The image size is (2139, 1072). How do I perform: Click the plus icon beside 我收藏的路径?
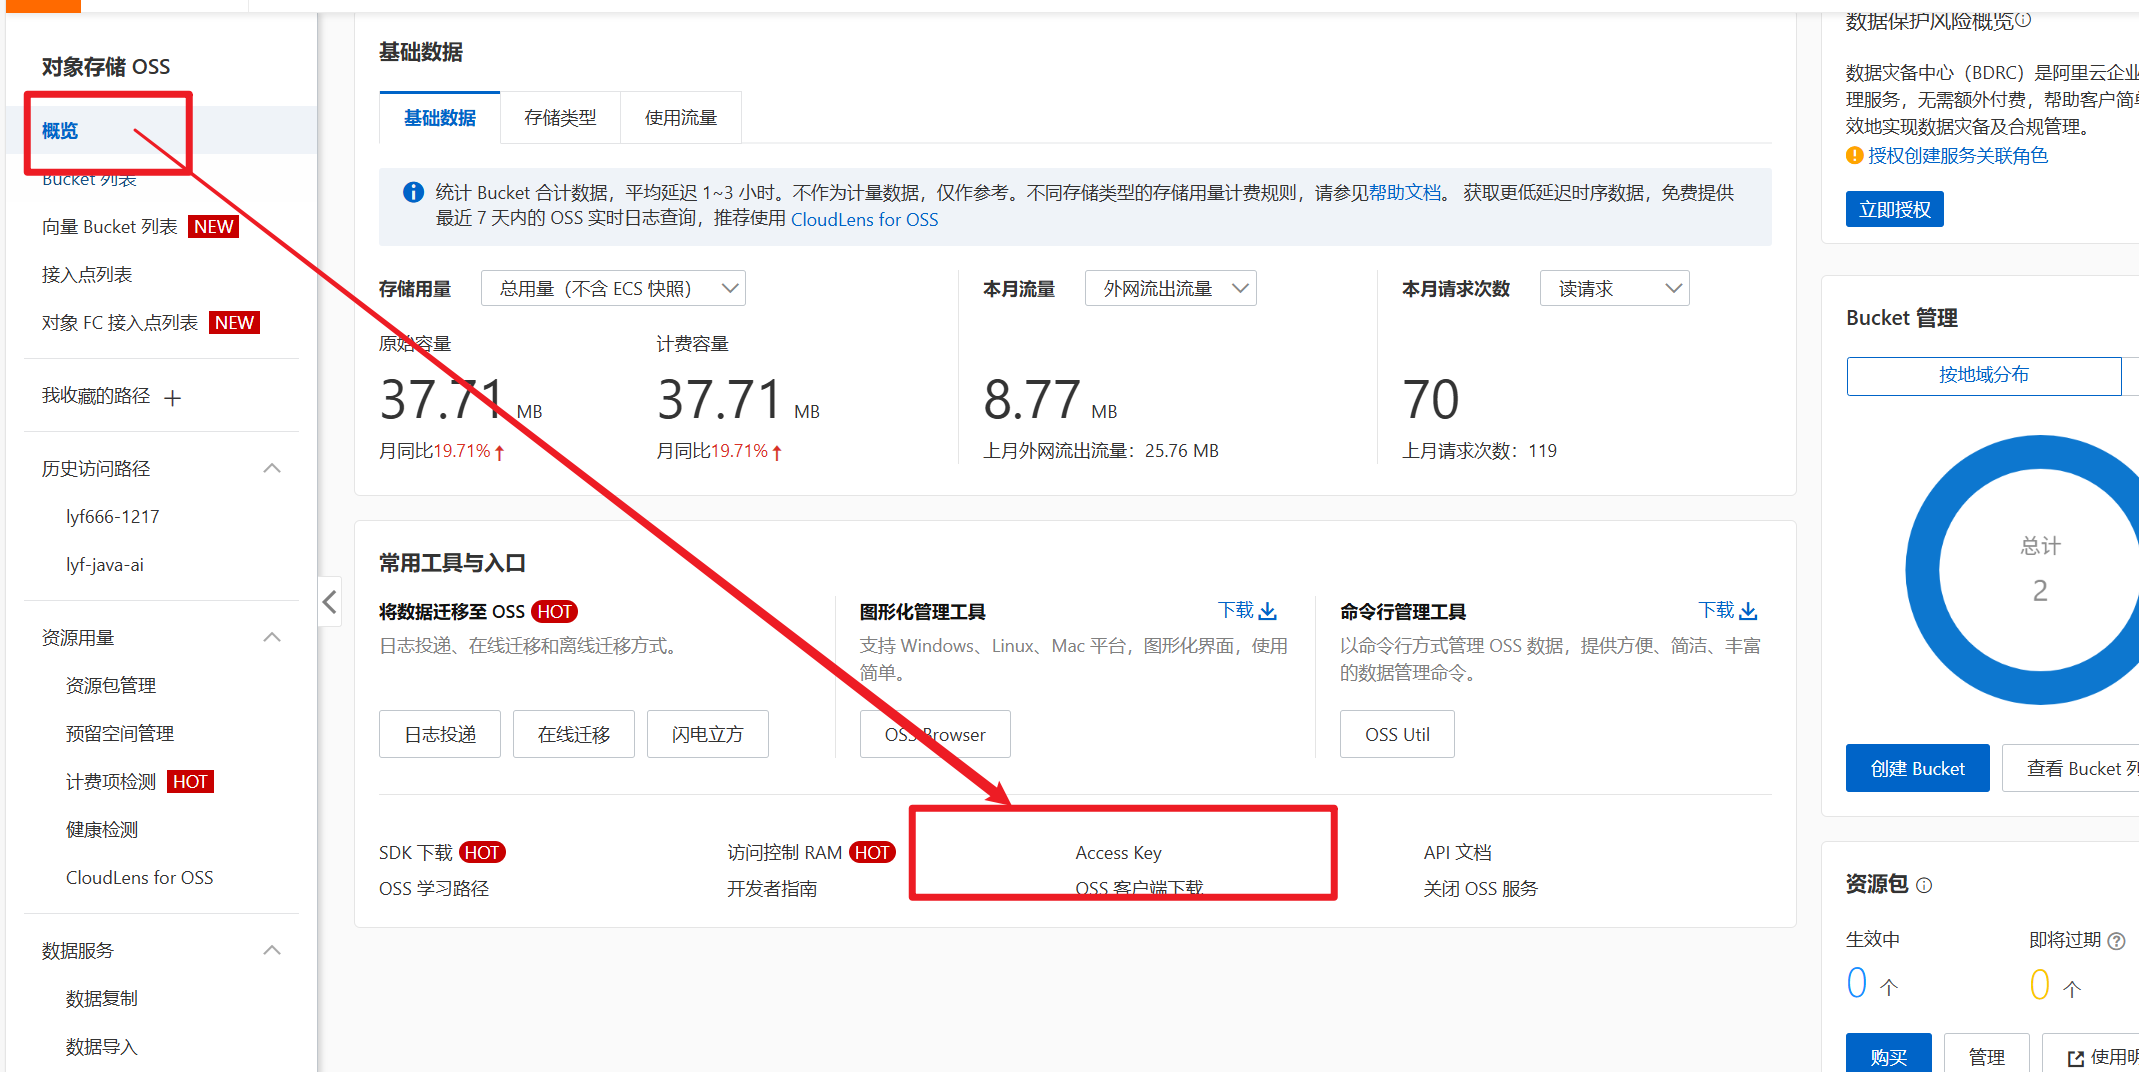click(173, 398)
